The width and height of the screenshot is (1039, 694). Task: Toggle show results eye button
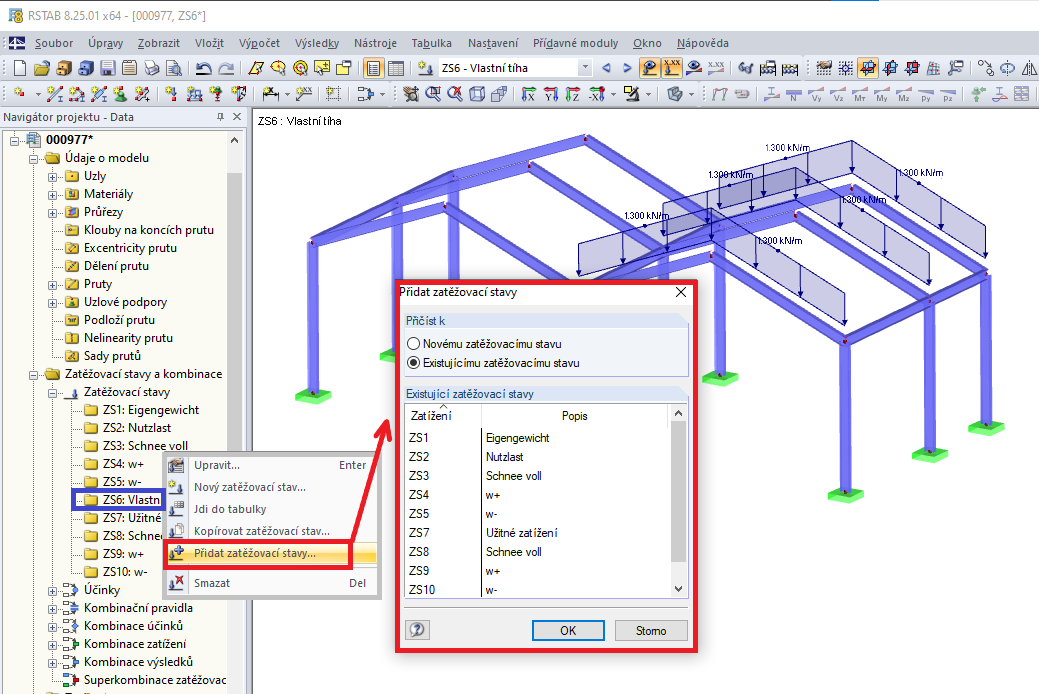pyautogui.click(x=694, y=68)
